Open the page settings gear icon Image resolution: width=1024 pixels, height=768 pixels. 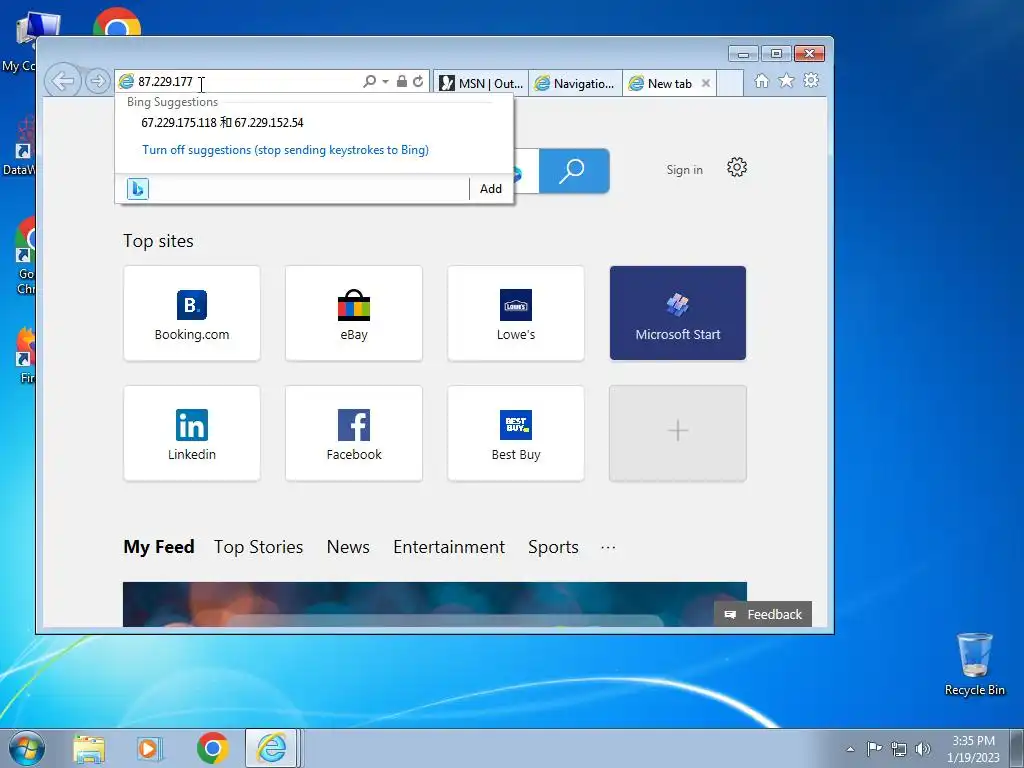coord(737,168)
